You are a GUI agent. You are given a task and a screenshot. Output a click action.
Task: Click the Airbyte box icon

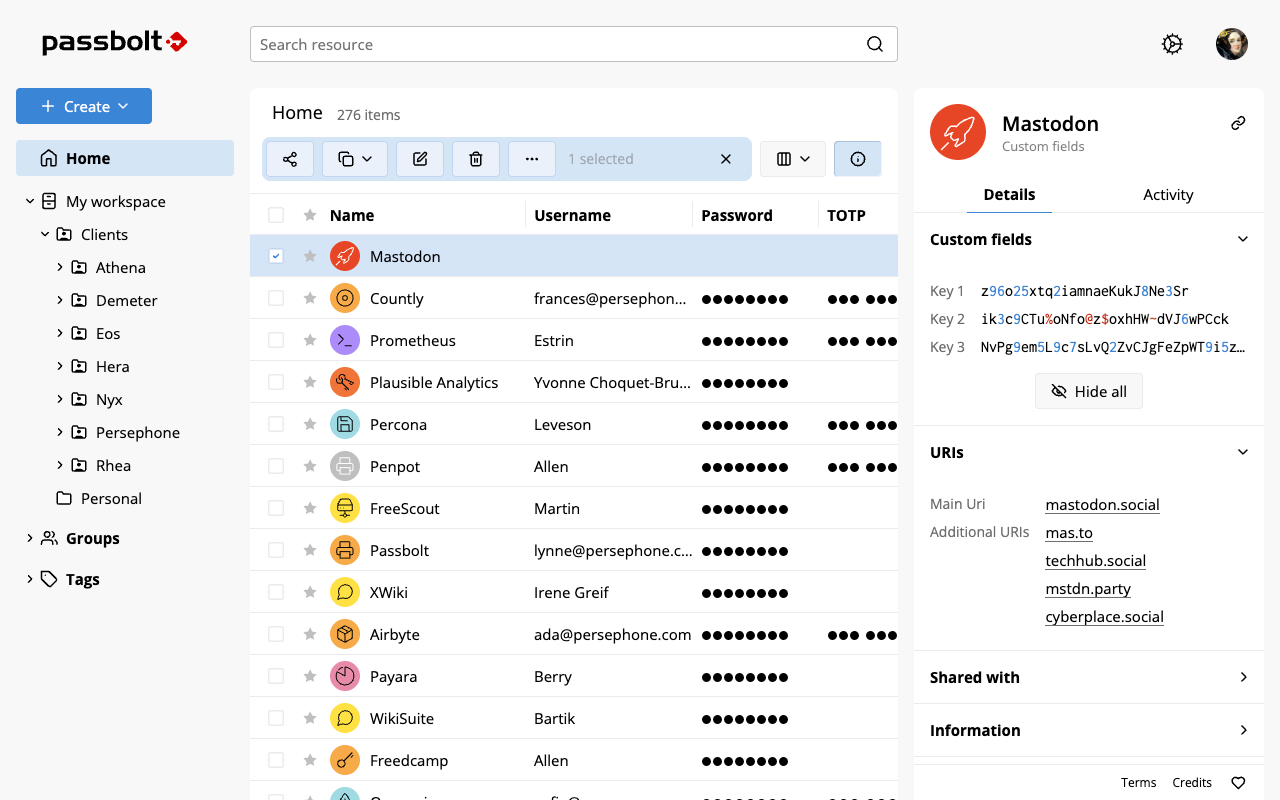[x=344, y=634]
